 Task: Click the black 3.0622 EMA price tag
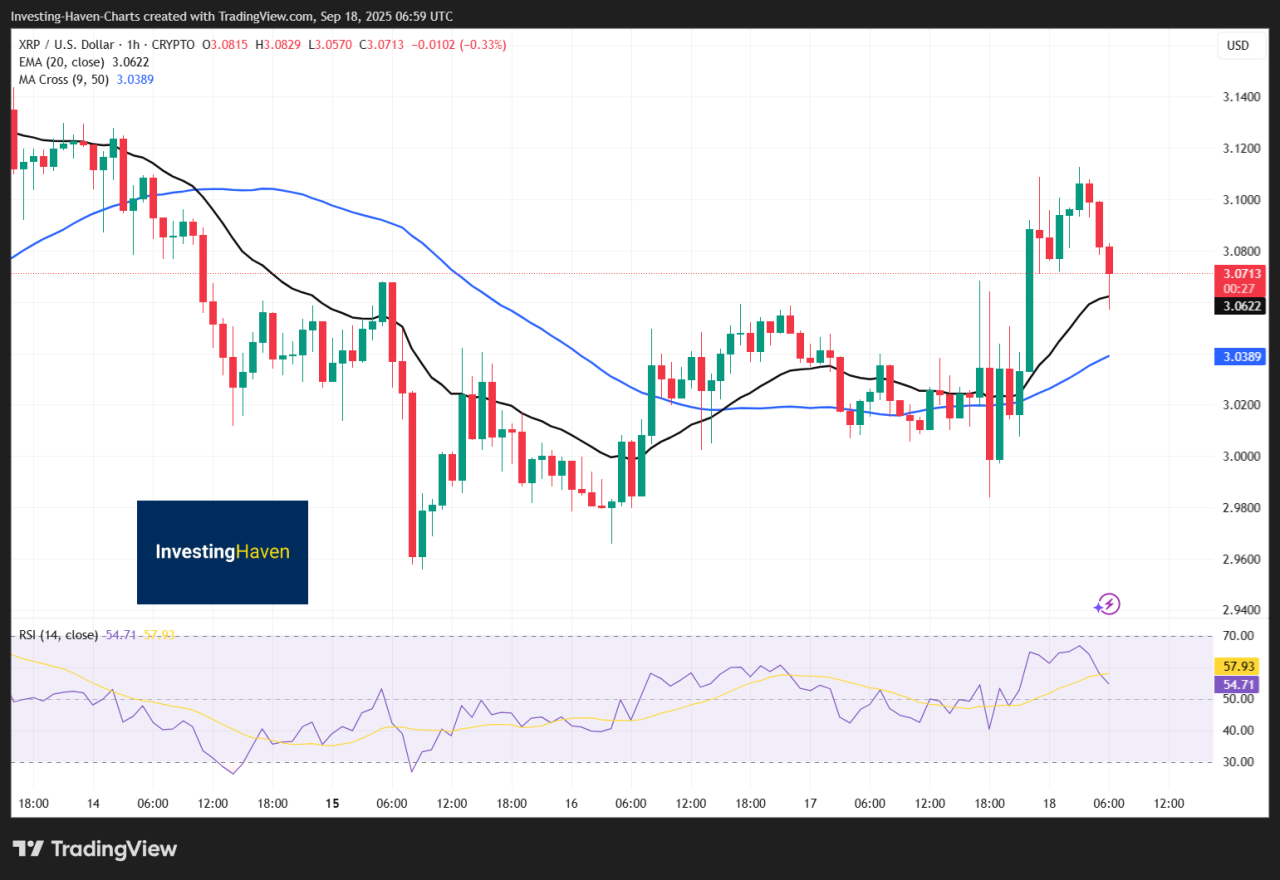1238,306
